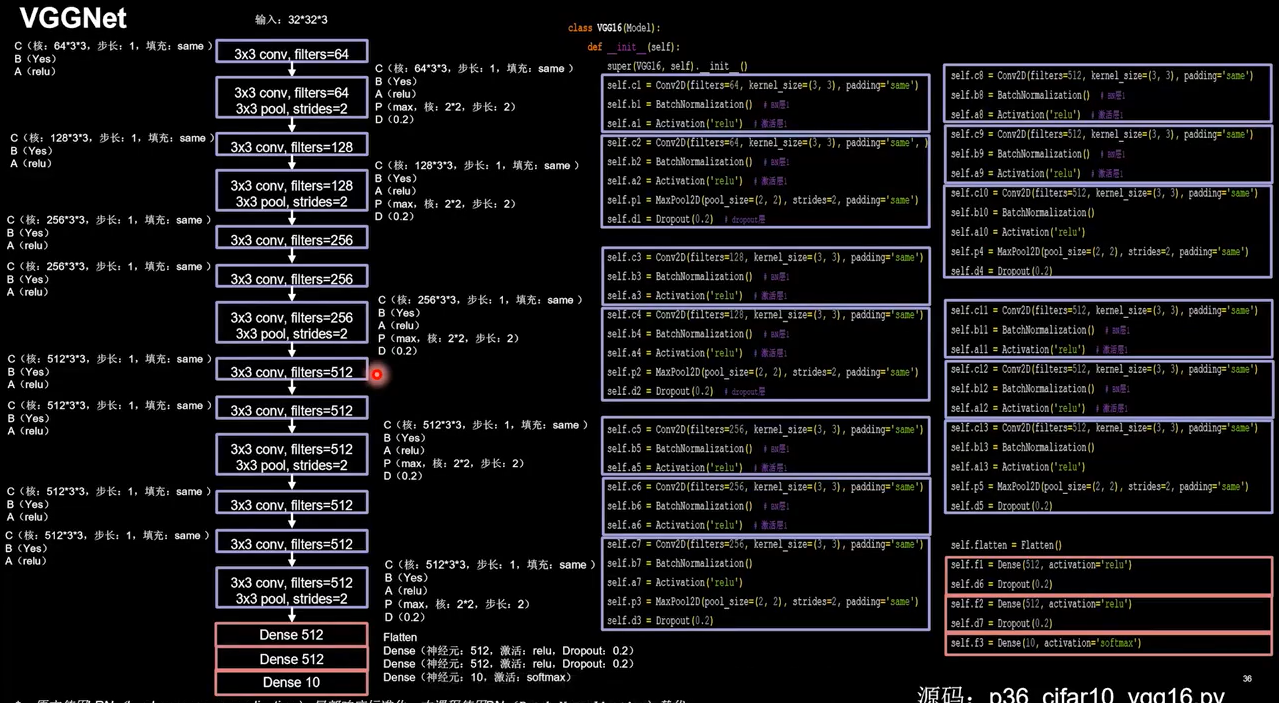Click the self.d7 Dropout(0.2) line
The width and height of the screenshot is (1279, 703).
point(1004,624)
